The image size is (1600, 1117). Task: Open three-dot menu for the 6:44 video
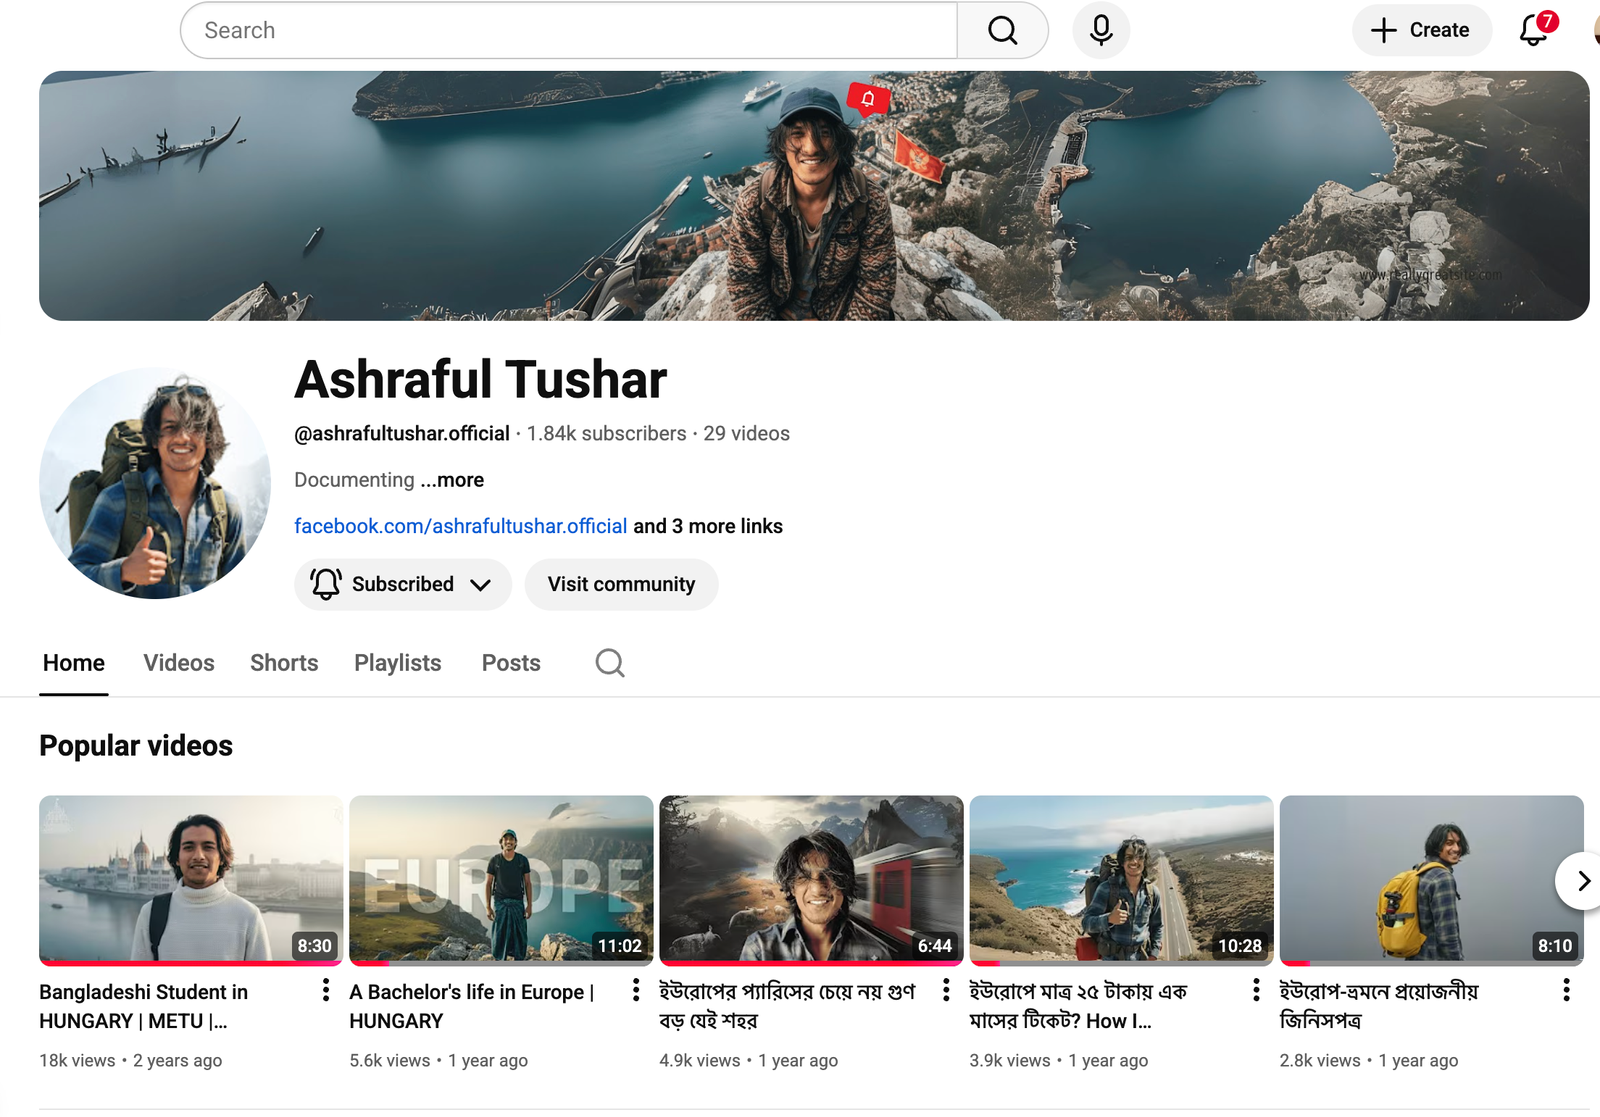coord(946,990)
